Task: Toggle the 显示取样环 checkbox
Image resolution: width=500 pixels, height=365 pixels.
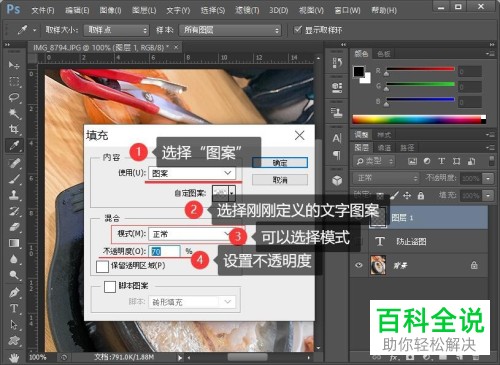Action: coord(298,30)
